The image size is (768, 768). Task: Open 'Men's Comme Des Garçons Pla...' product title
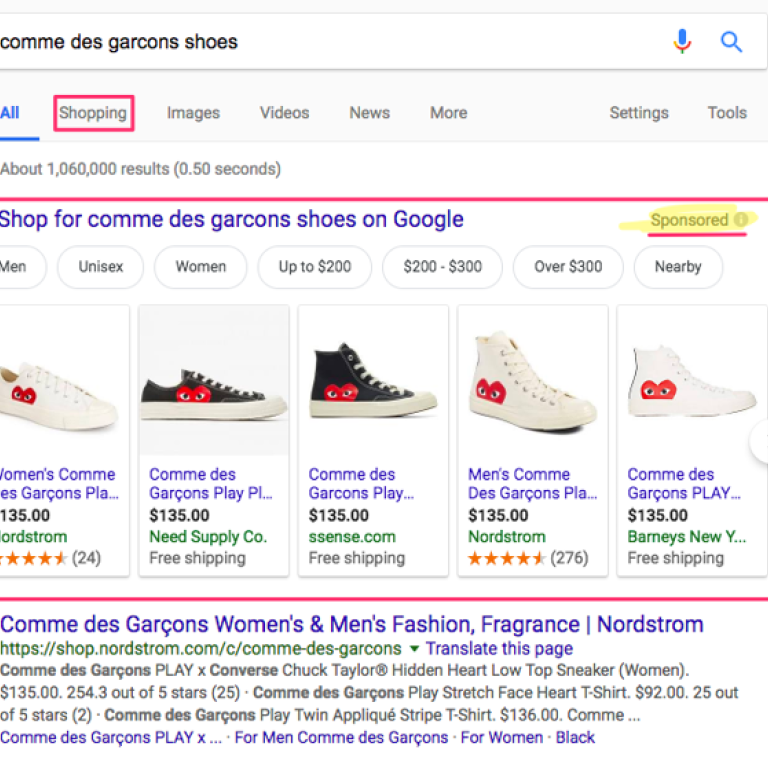[x=532, y=483]
